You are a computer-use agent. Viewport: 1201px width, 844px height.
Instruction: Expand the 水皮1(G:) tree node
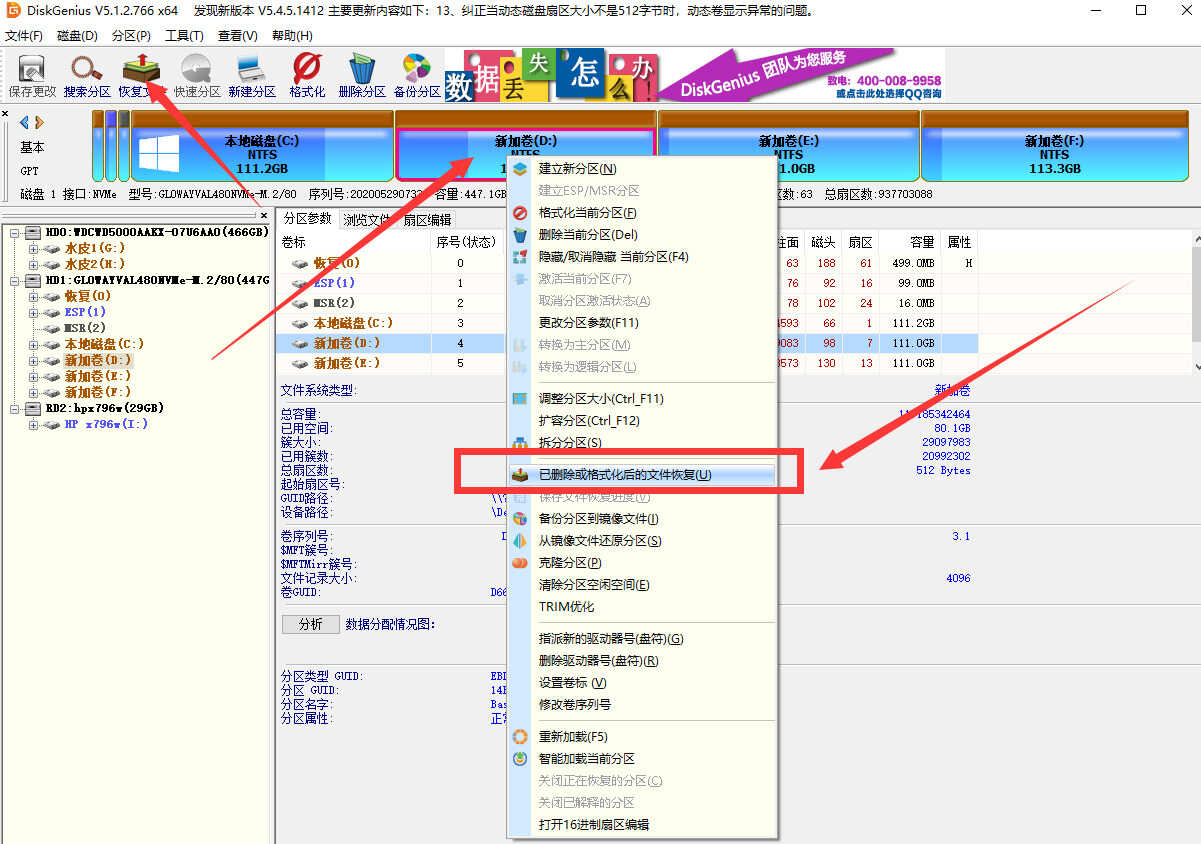33,248
